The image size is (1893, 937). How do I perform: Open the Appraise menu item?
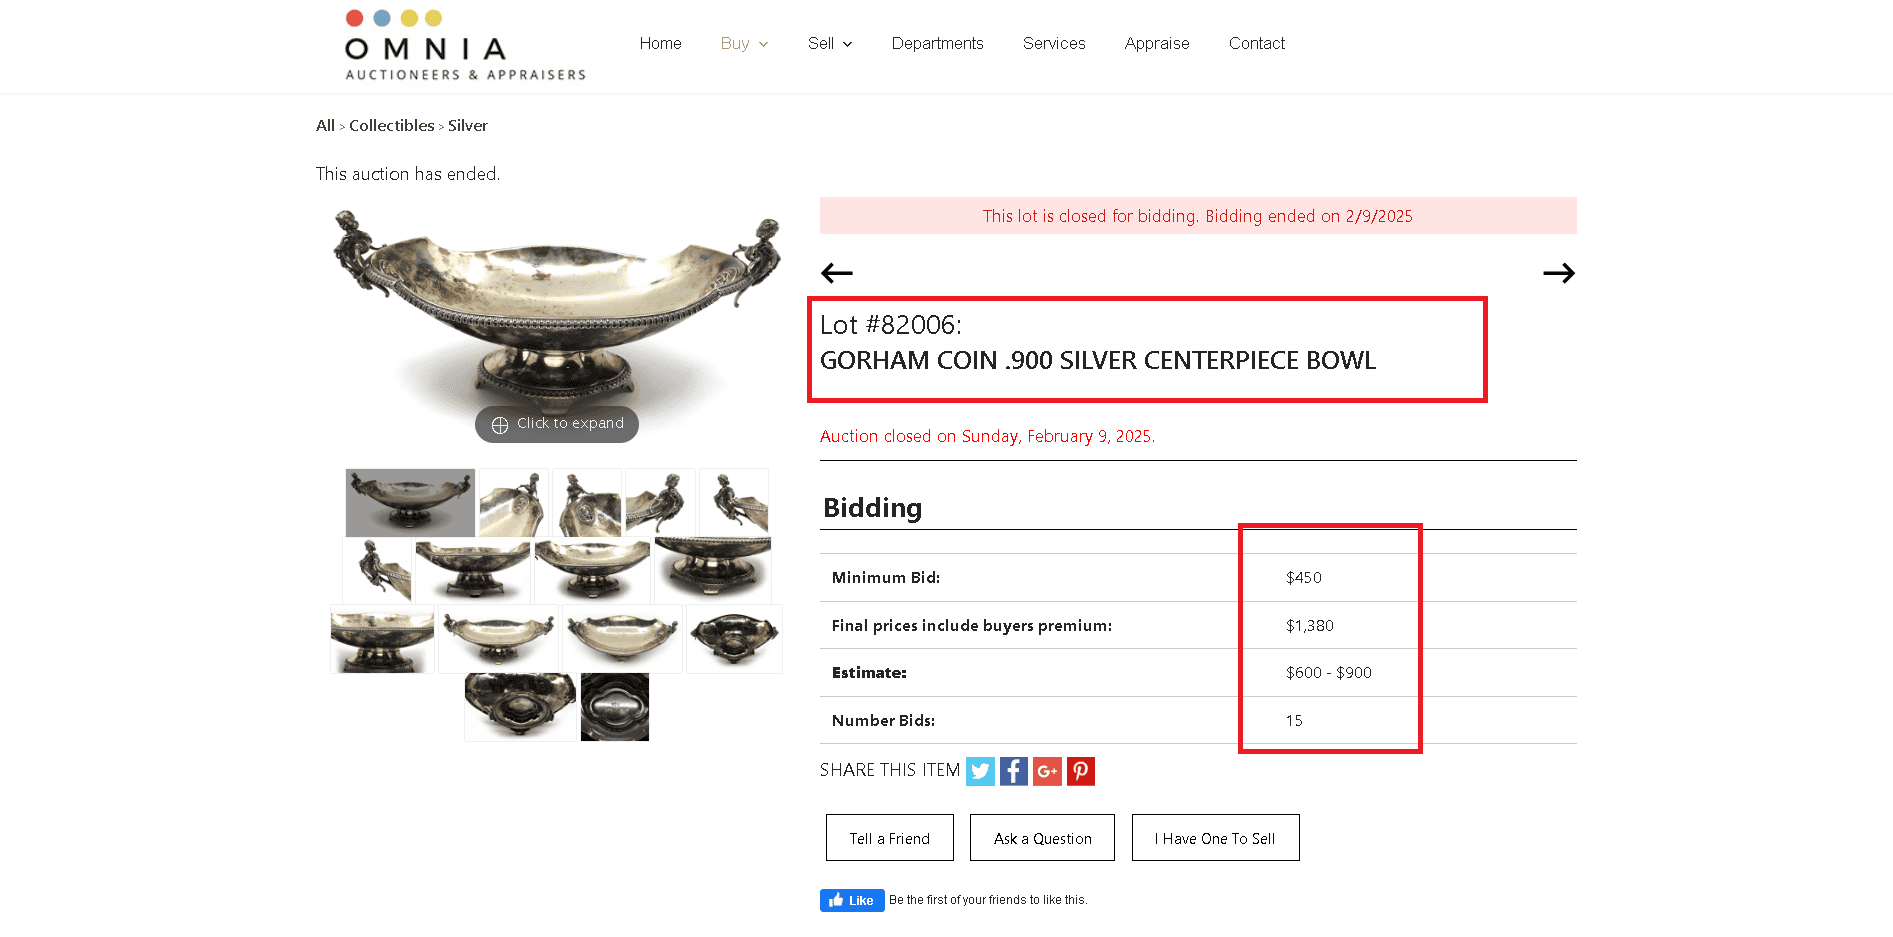click(x=1157, y=43)
